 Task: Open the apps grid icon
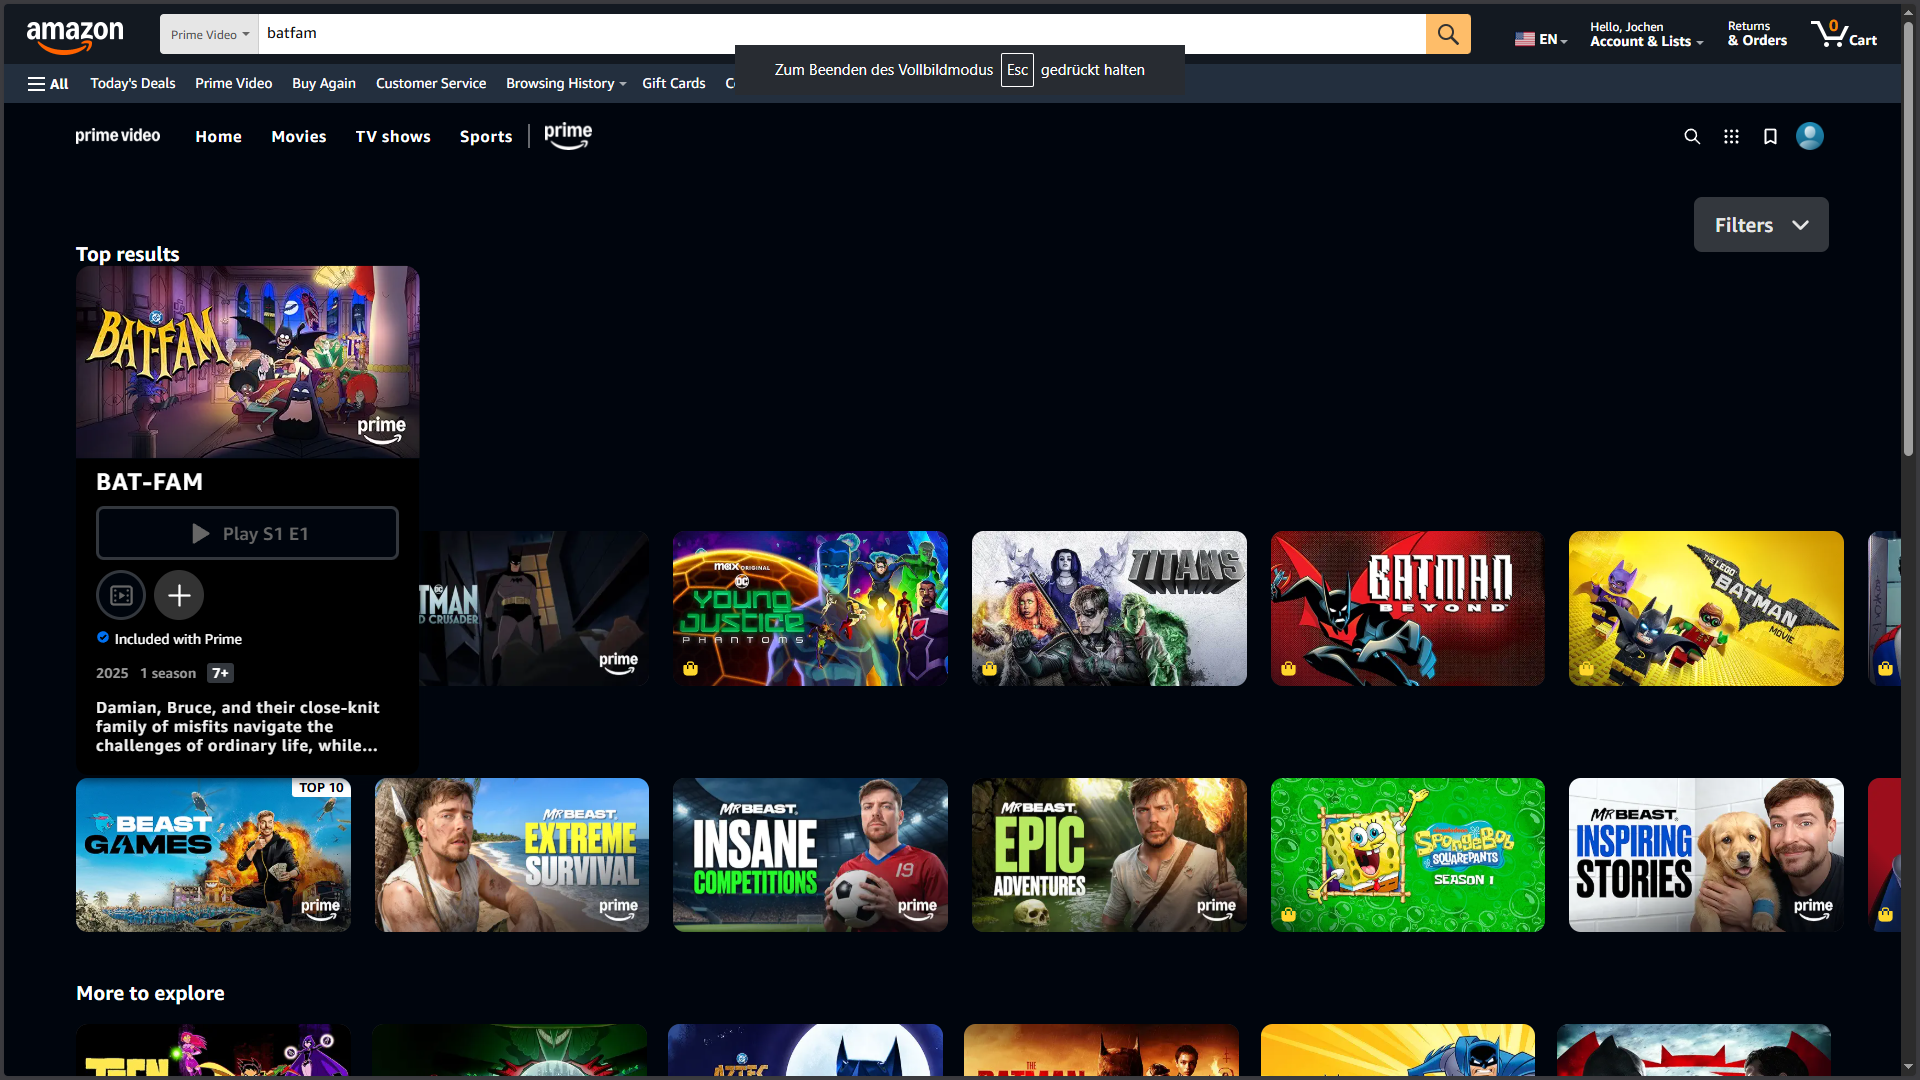click(x=1731, y=137)
